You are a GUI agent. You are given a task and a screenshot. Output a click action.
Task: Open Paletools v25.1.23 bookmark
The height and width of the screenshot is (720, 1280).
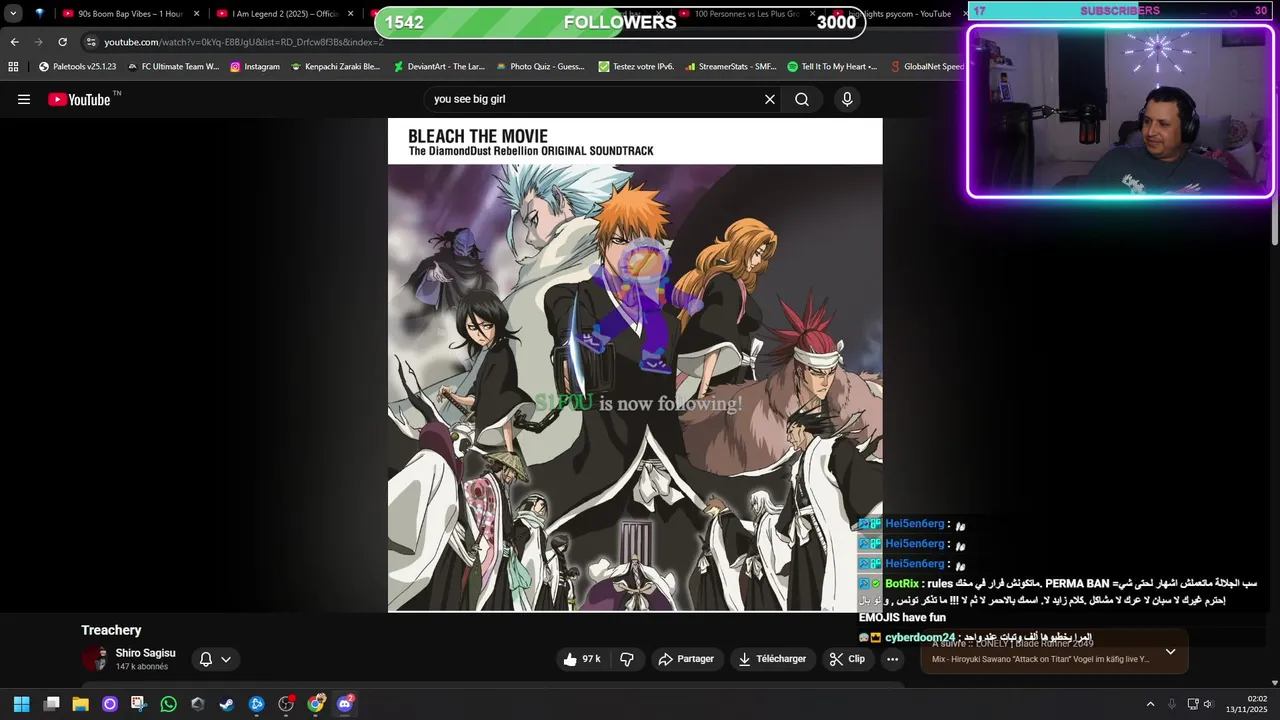click(x=78, y=67)
